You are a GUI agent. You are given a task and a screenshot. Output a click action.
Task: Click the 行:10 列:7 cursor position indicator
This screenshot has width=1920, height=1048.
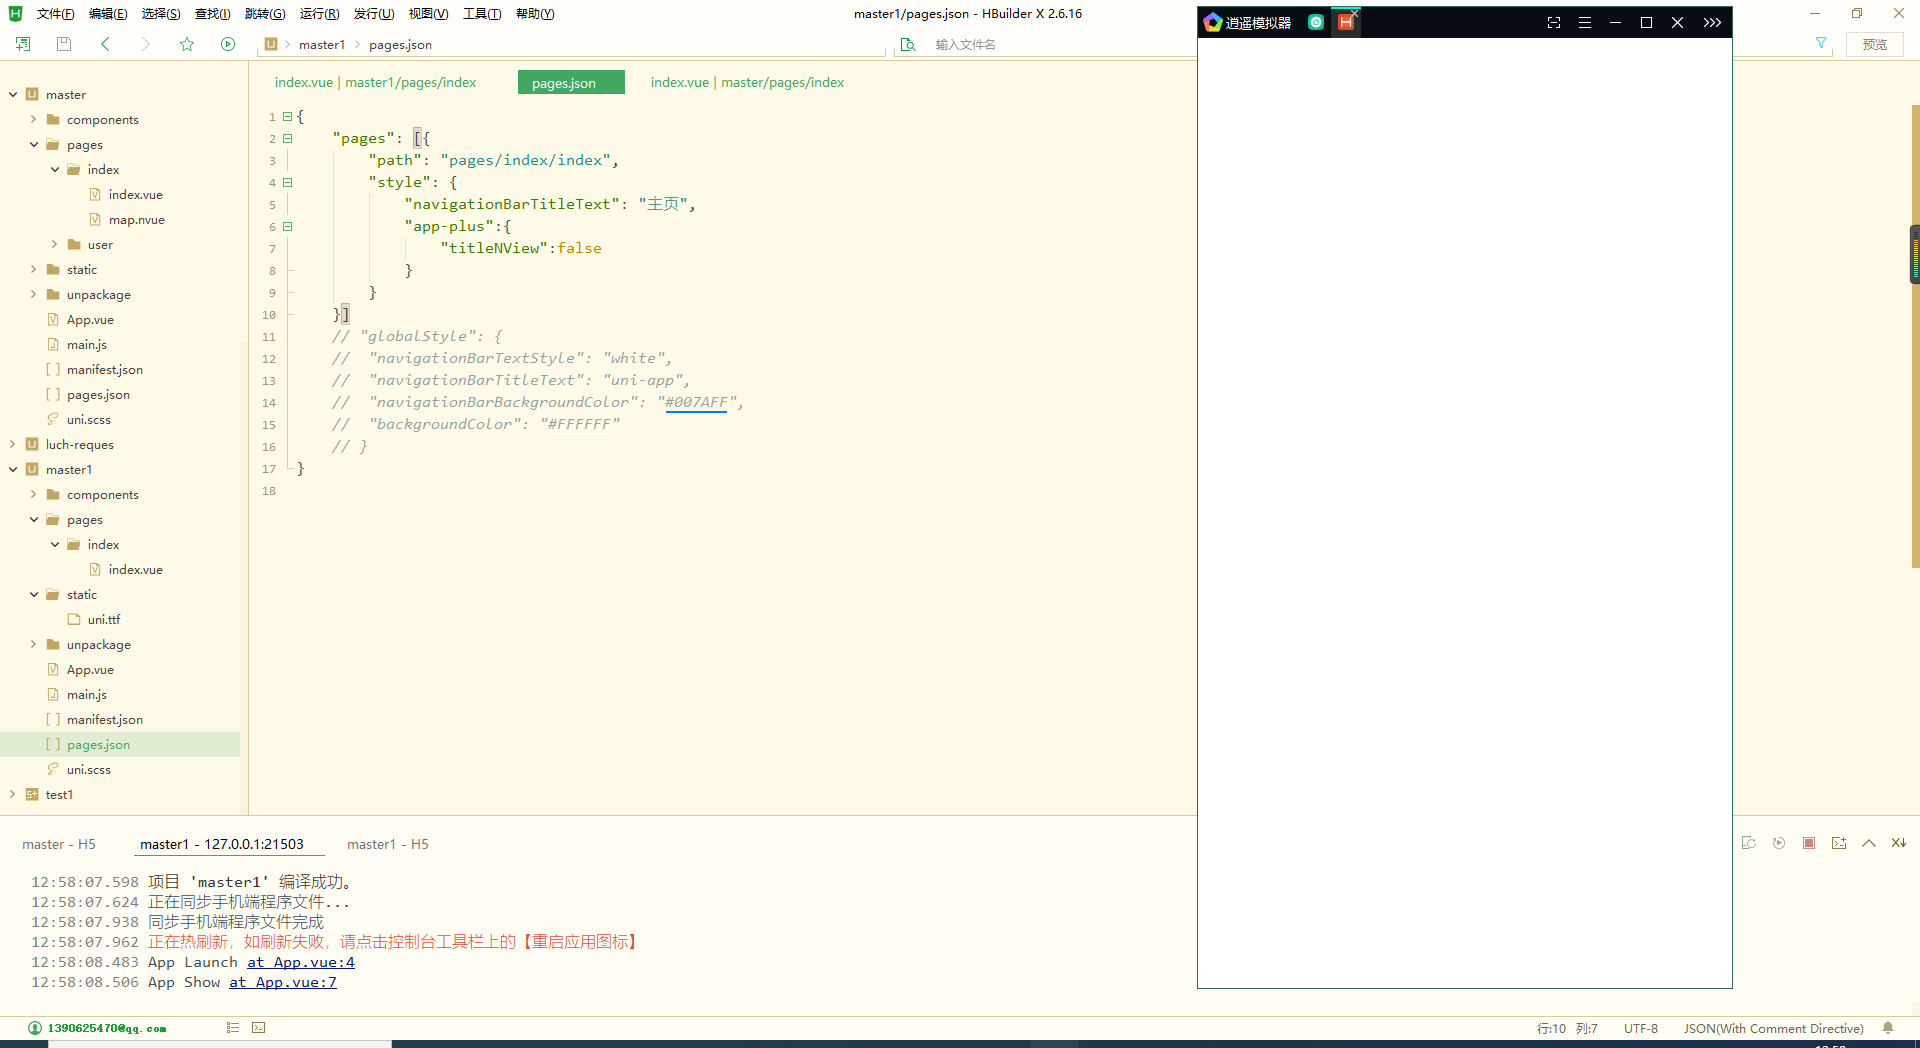1567,1028
